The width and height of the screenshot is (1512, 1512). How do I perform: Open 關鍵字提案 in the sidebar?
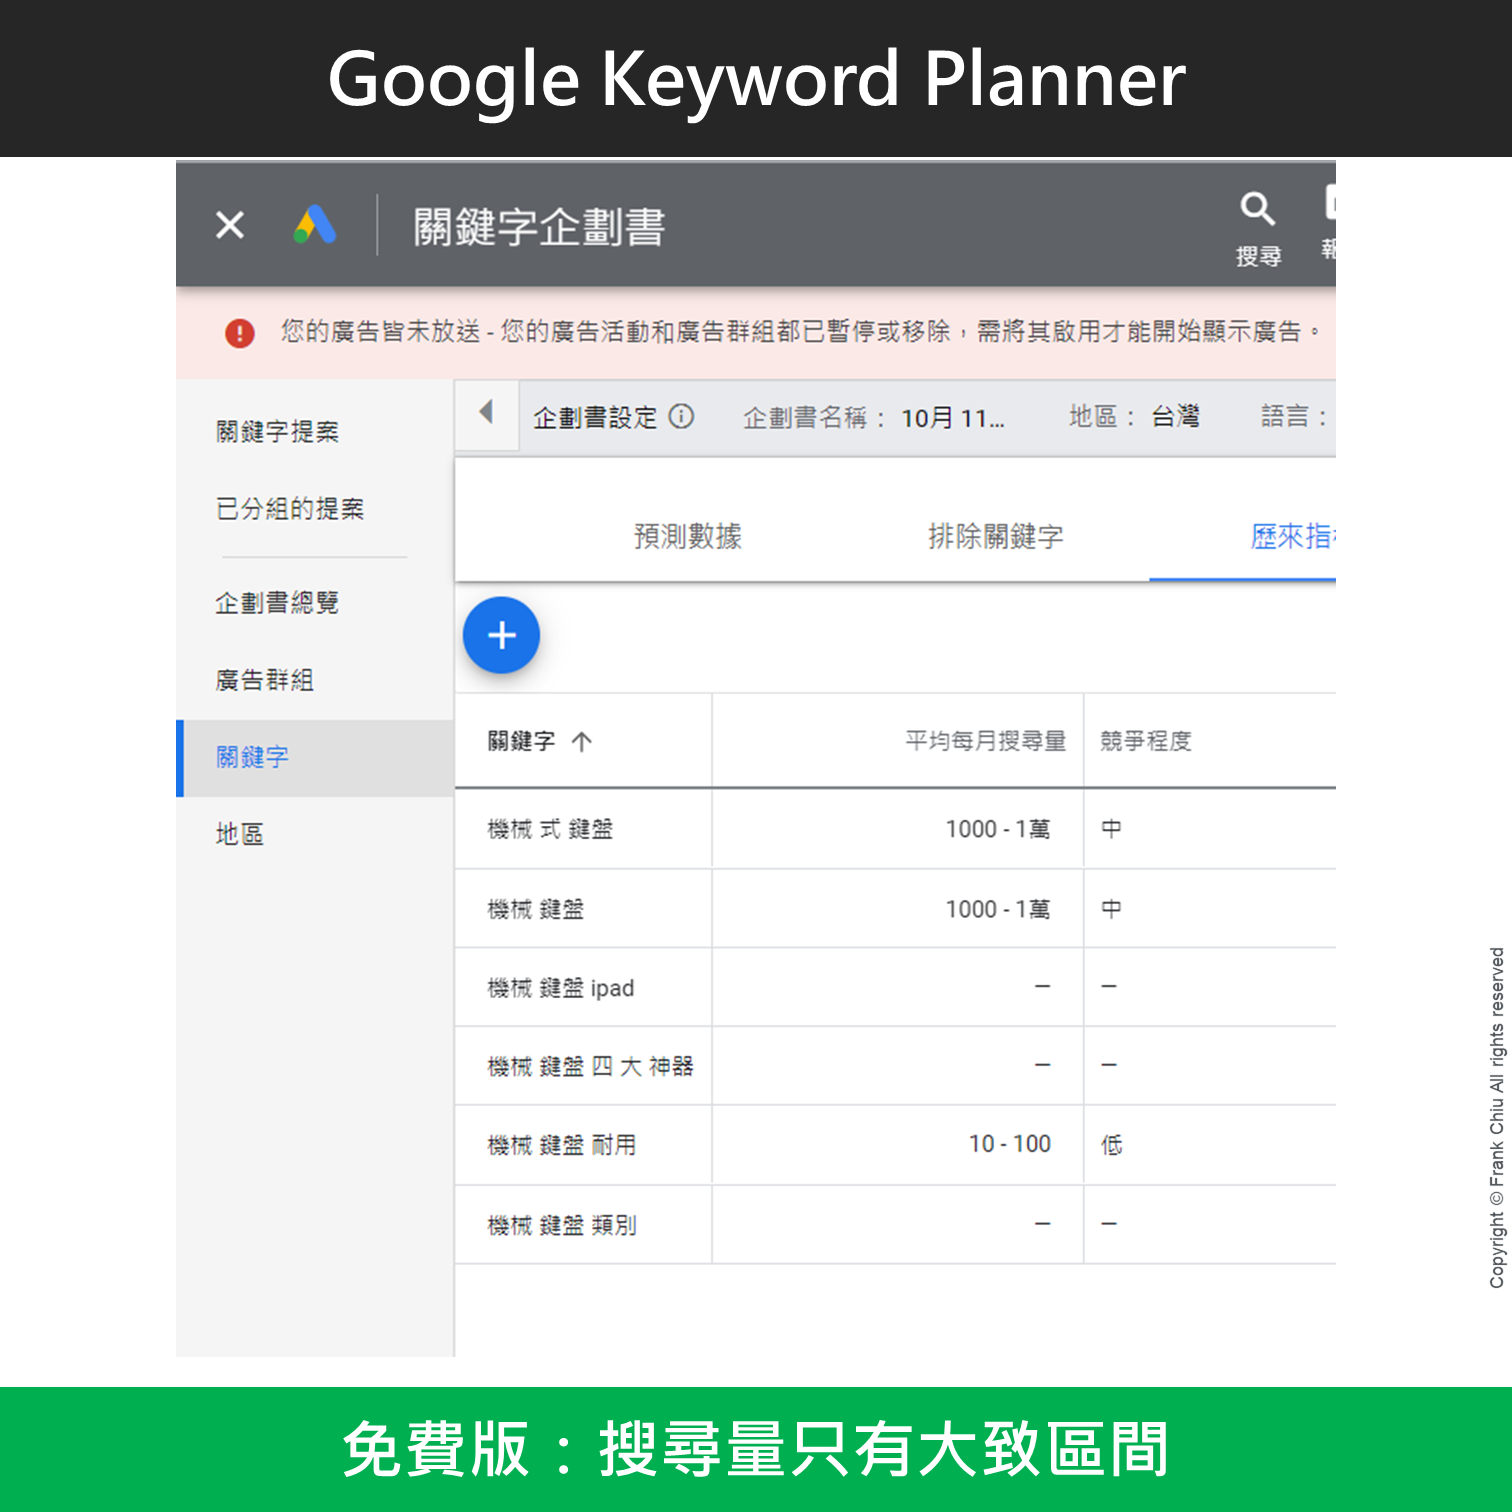[x=278, y=432]
